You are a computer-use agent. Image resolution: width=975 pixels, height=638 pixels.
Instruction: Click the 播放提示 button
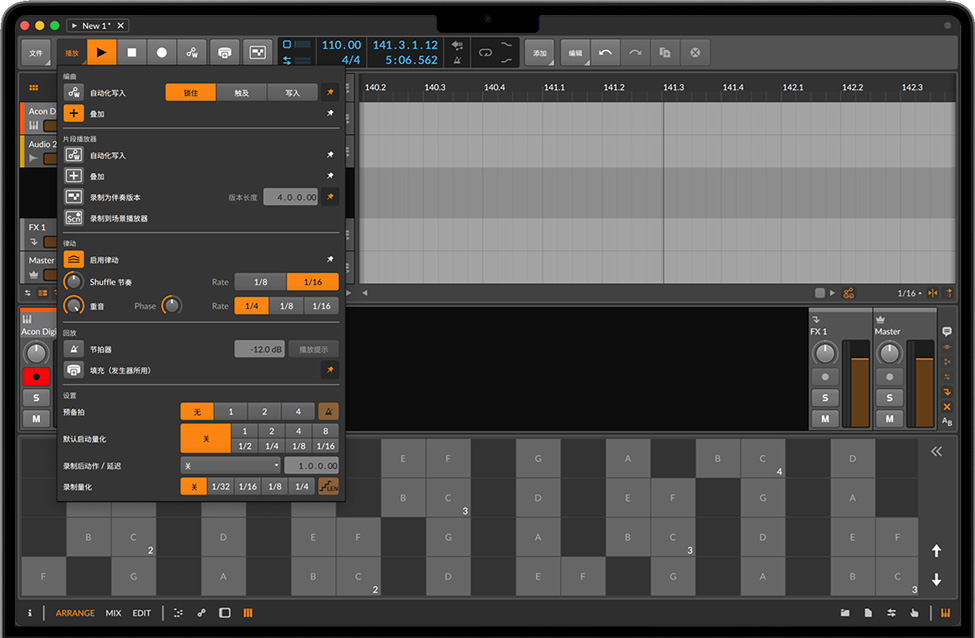313,349
